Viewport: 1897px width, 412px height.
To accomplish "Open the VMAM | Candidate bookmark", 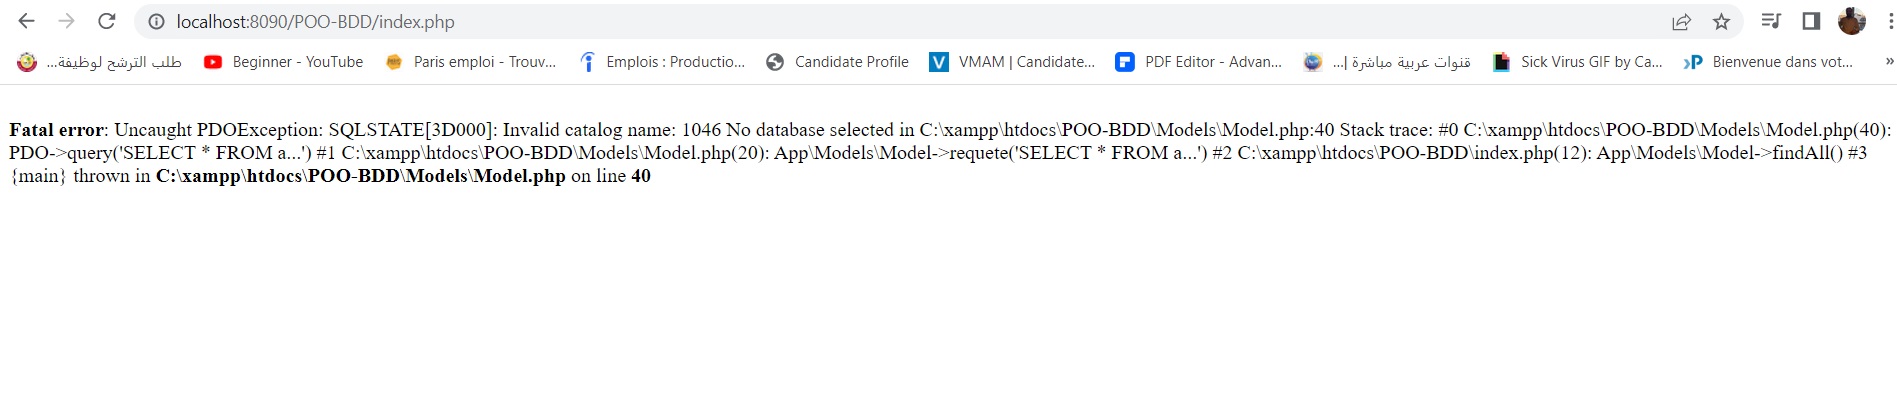I will click(x=1013, y=62).
